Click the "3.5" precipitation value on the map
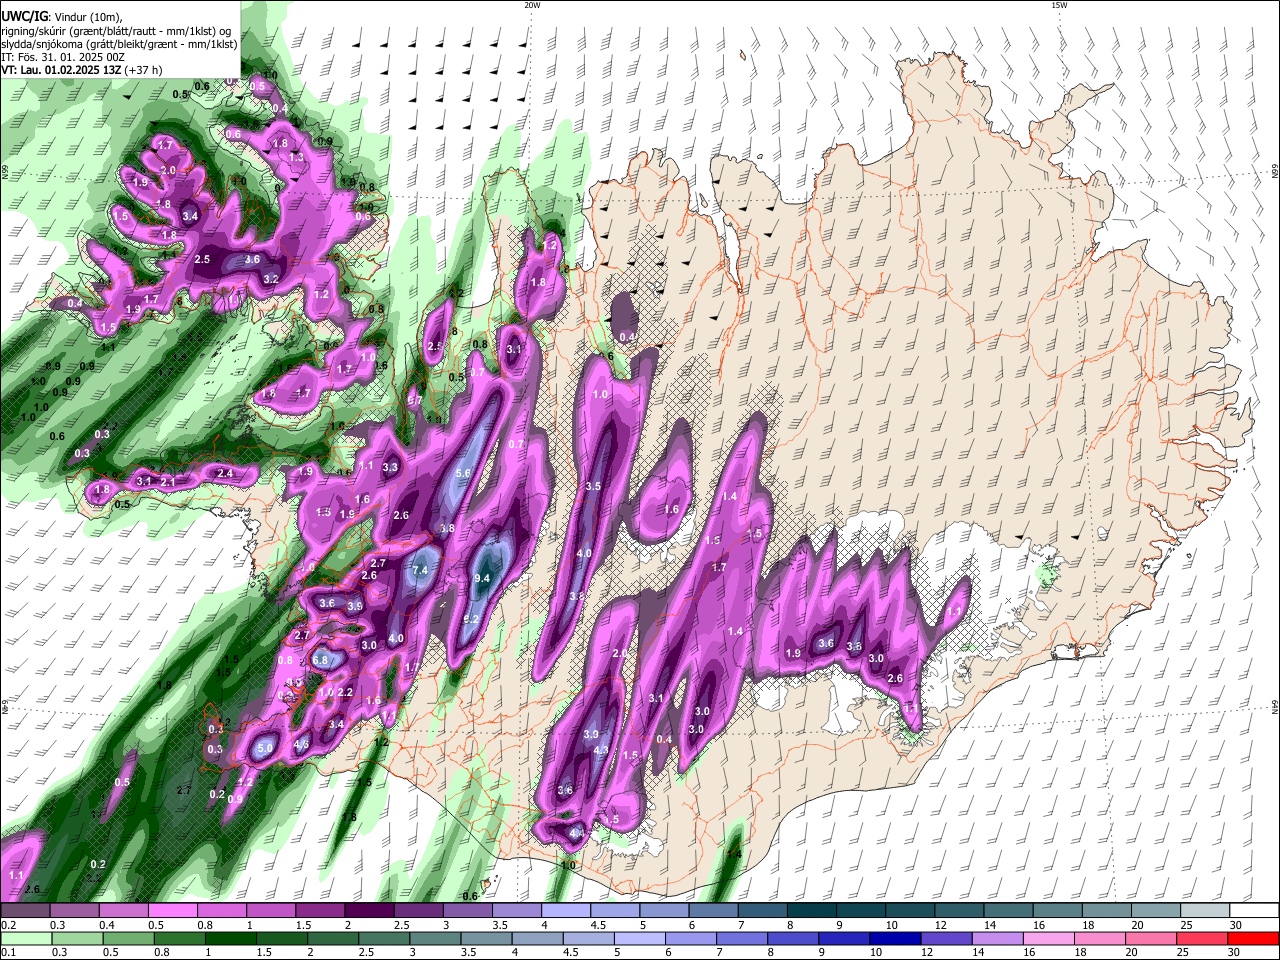Image resolution: width=1280 pixels, height=960 pixels. coord(593,486)
